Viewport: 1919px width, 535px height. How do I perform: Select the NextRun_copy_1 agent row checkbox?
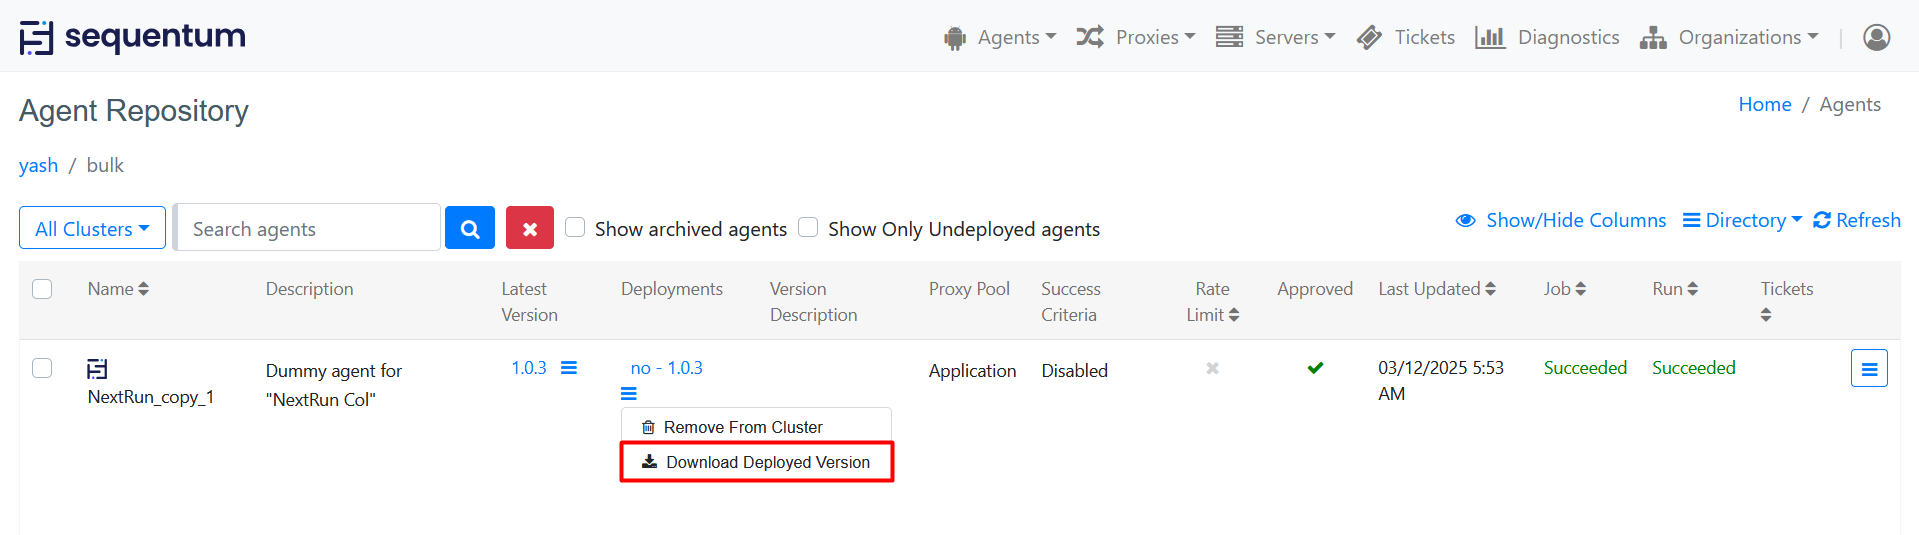point(42,368)
